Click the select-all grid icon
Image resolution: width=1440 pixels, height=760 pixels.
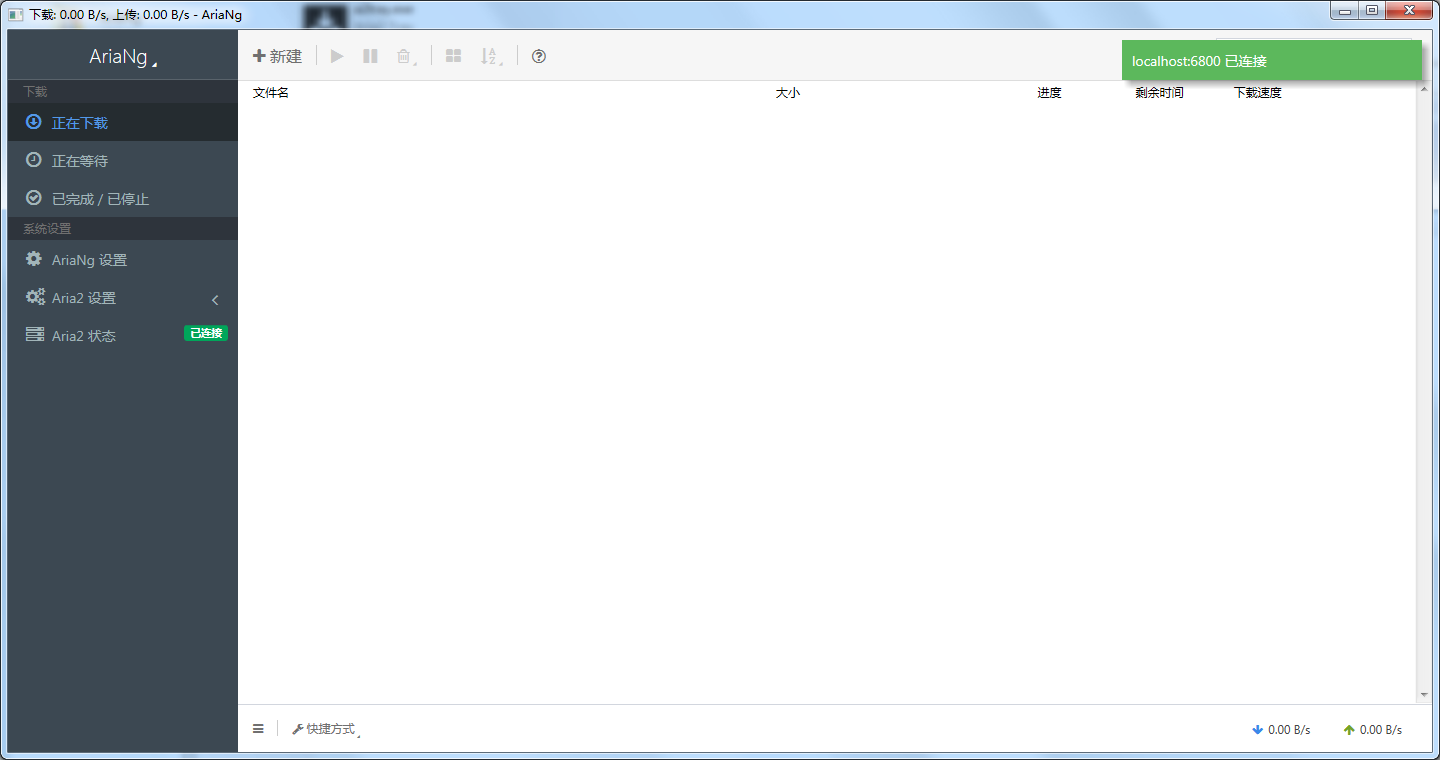tap(453, 57)
